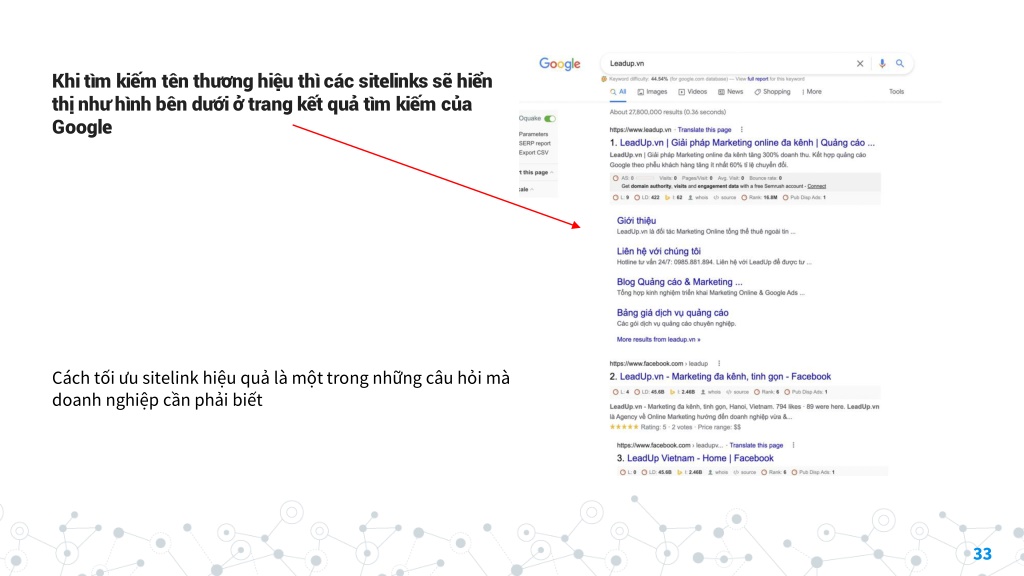Switch to the News tab
Viewport: 1024px width, 576px height.
coord(730,92)
